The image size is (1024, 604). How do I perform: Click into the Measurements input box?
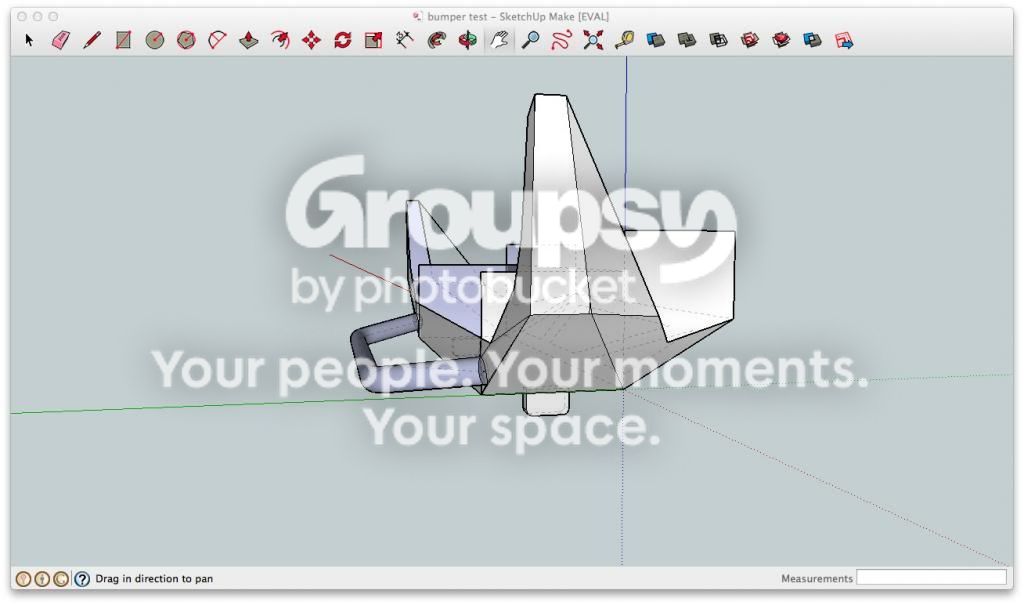(x=931, y=577)
